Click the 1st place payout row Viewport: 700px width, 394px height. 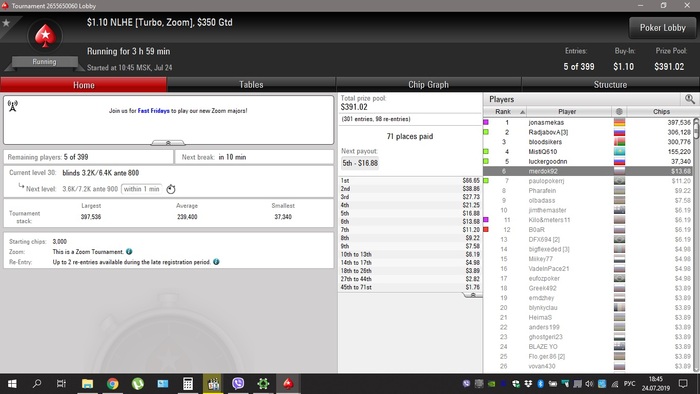(410, 181)
